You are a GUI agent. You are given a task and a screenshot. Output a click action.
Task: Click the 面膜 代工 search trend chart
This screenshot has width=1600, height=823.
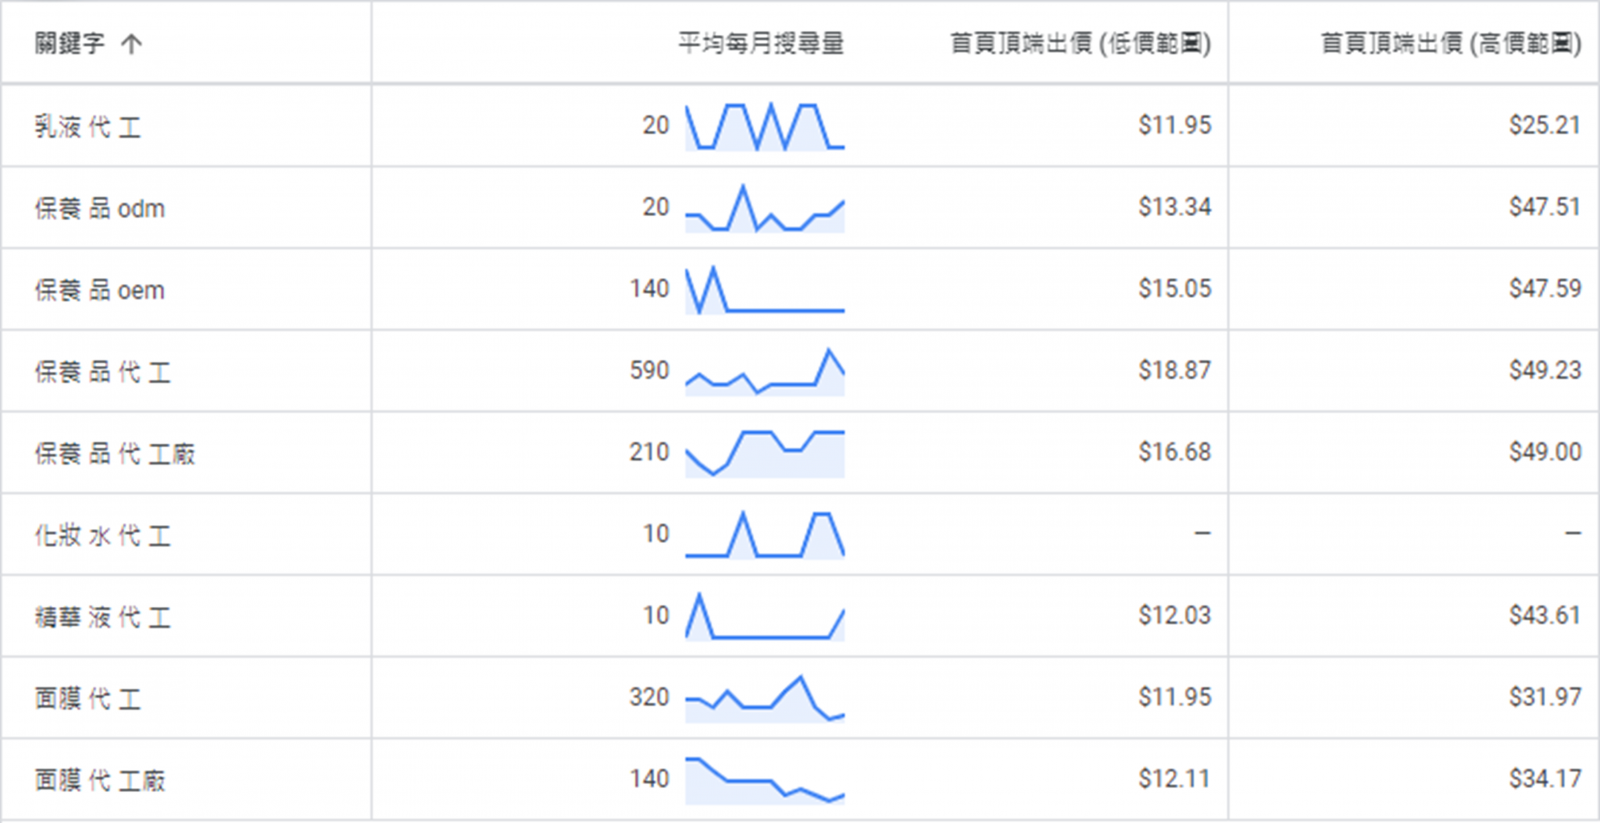764,698
